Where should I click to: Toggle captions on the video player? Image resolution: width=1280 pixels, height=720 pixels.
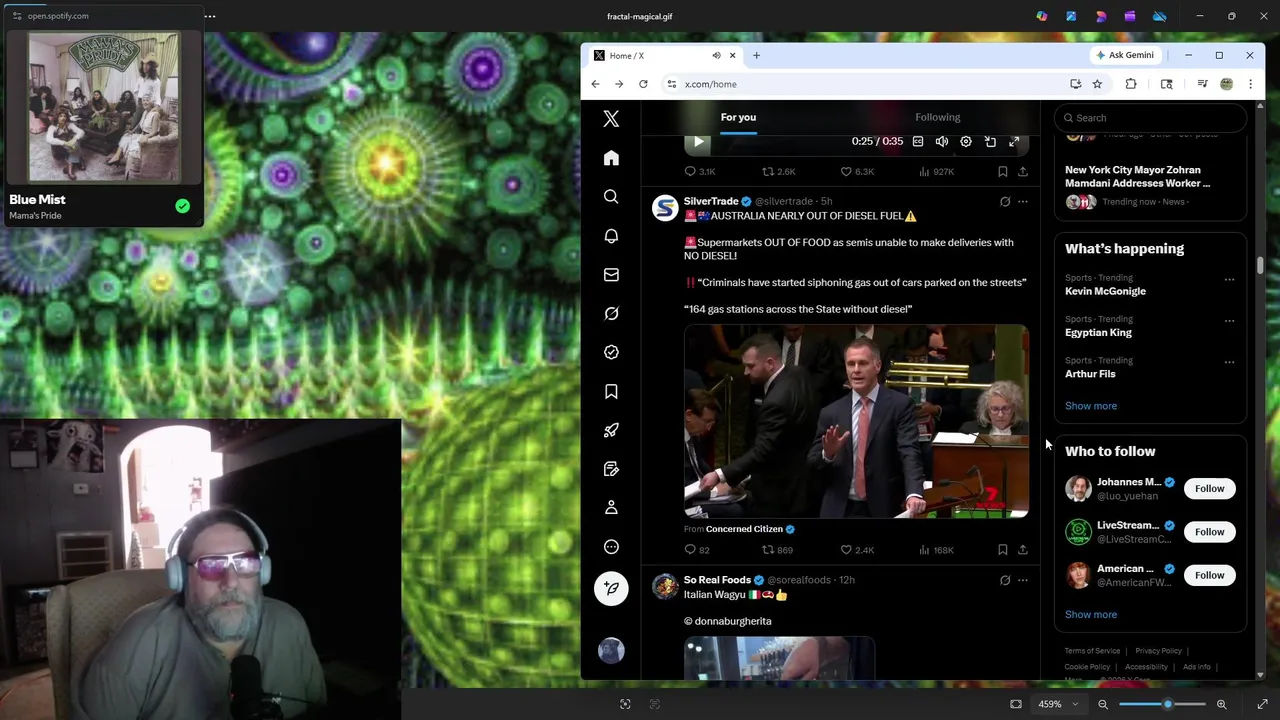[918, 142]
